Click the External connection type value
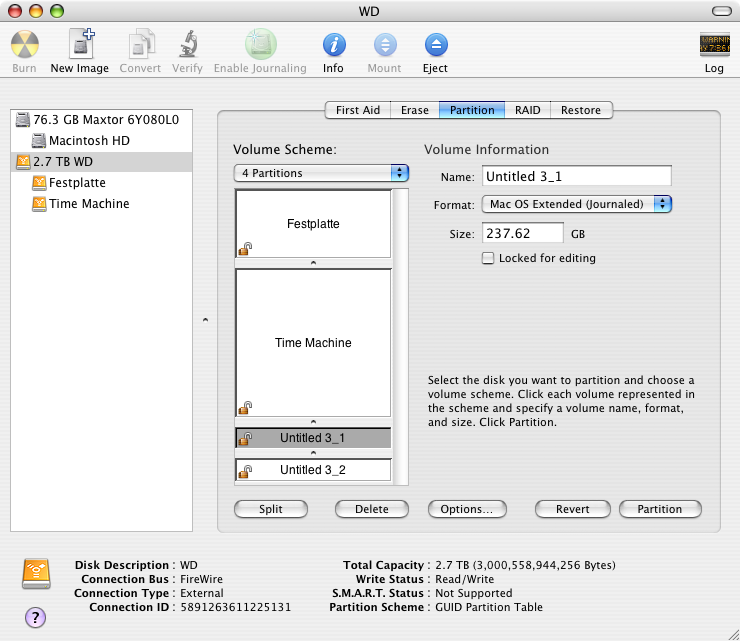 (x=202, y=593)
